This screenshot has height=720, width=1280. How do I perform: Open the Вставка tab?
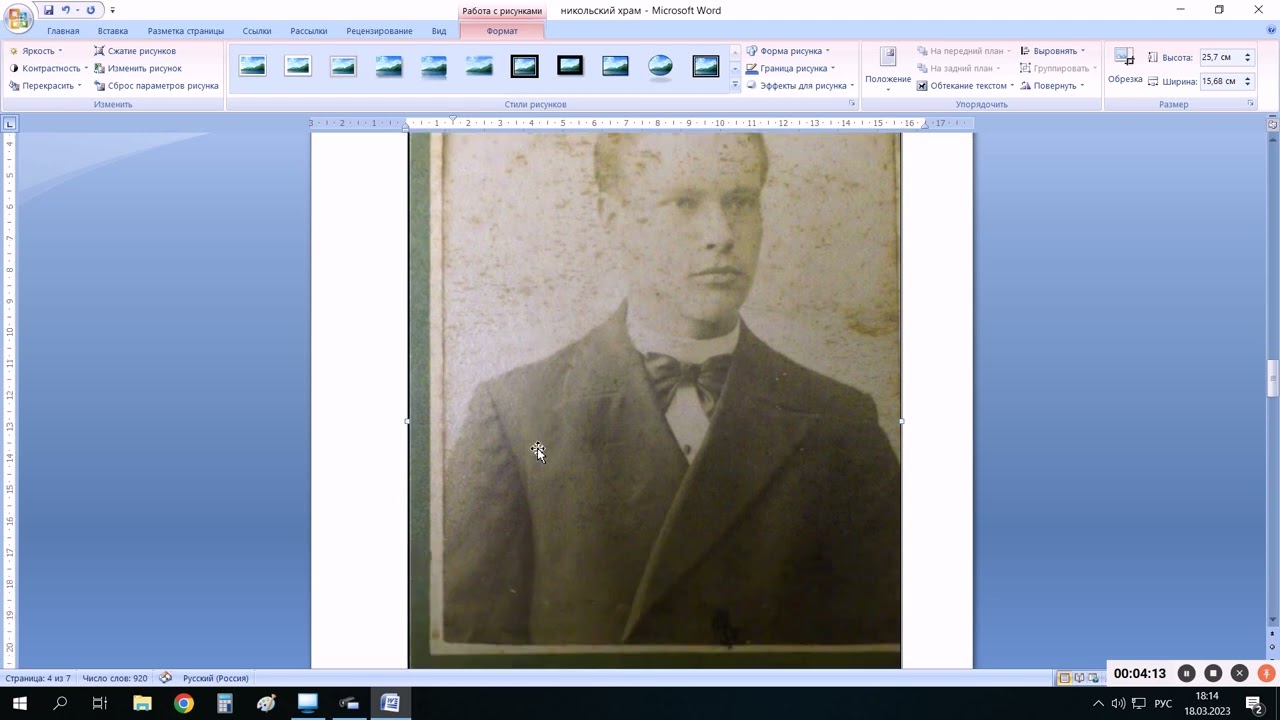(113, 31)
